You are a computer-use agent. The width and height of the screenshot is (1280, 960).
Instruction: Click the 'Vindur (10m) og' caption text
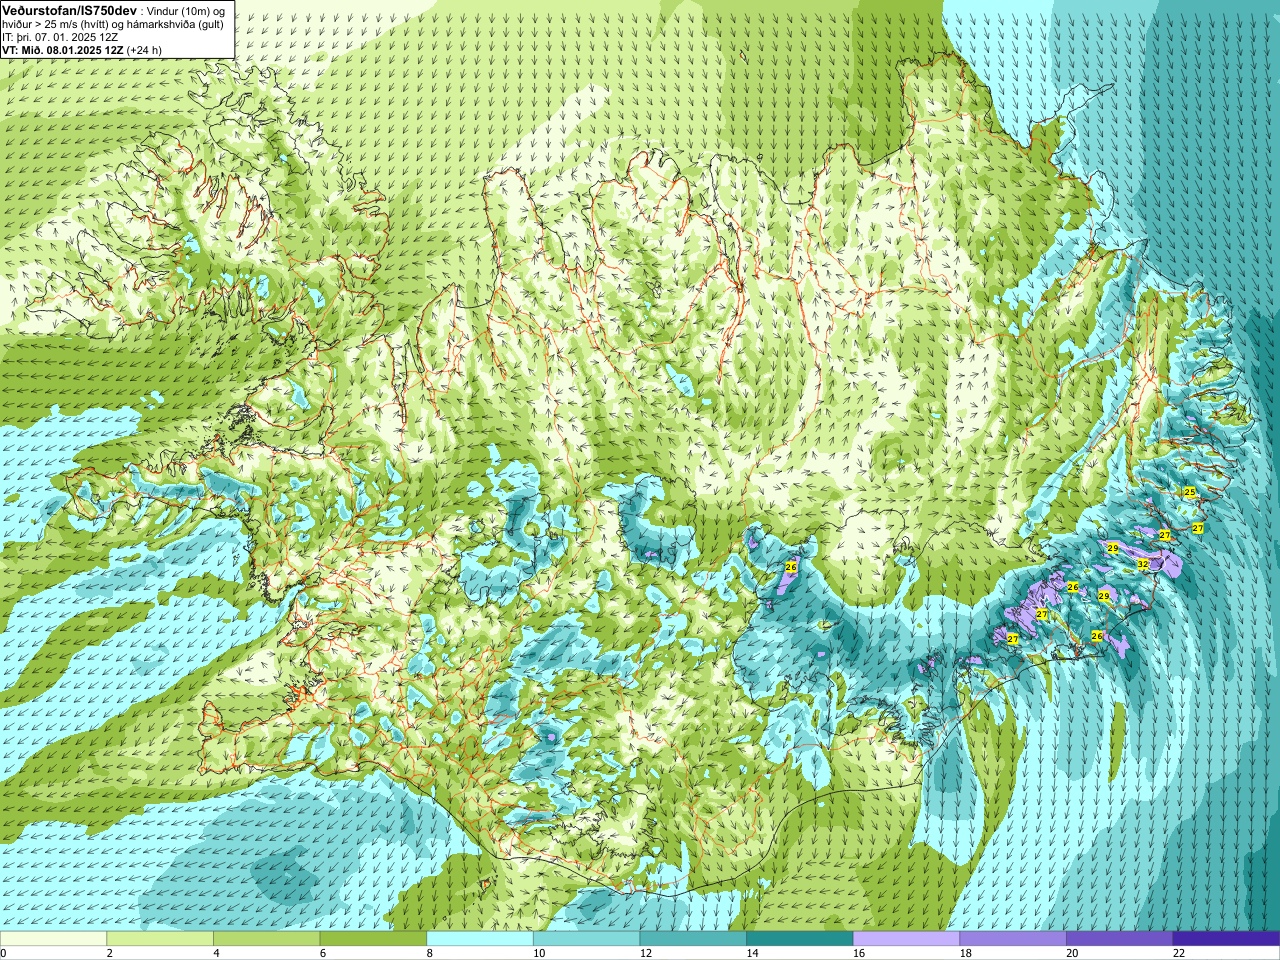(x=186, y=10)
